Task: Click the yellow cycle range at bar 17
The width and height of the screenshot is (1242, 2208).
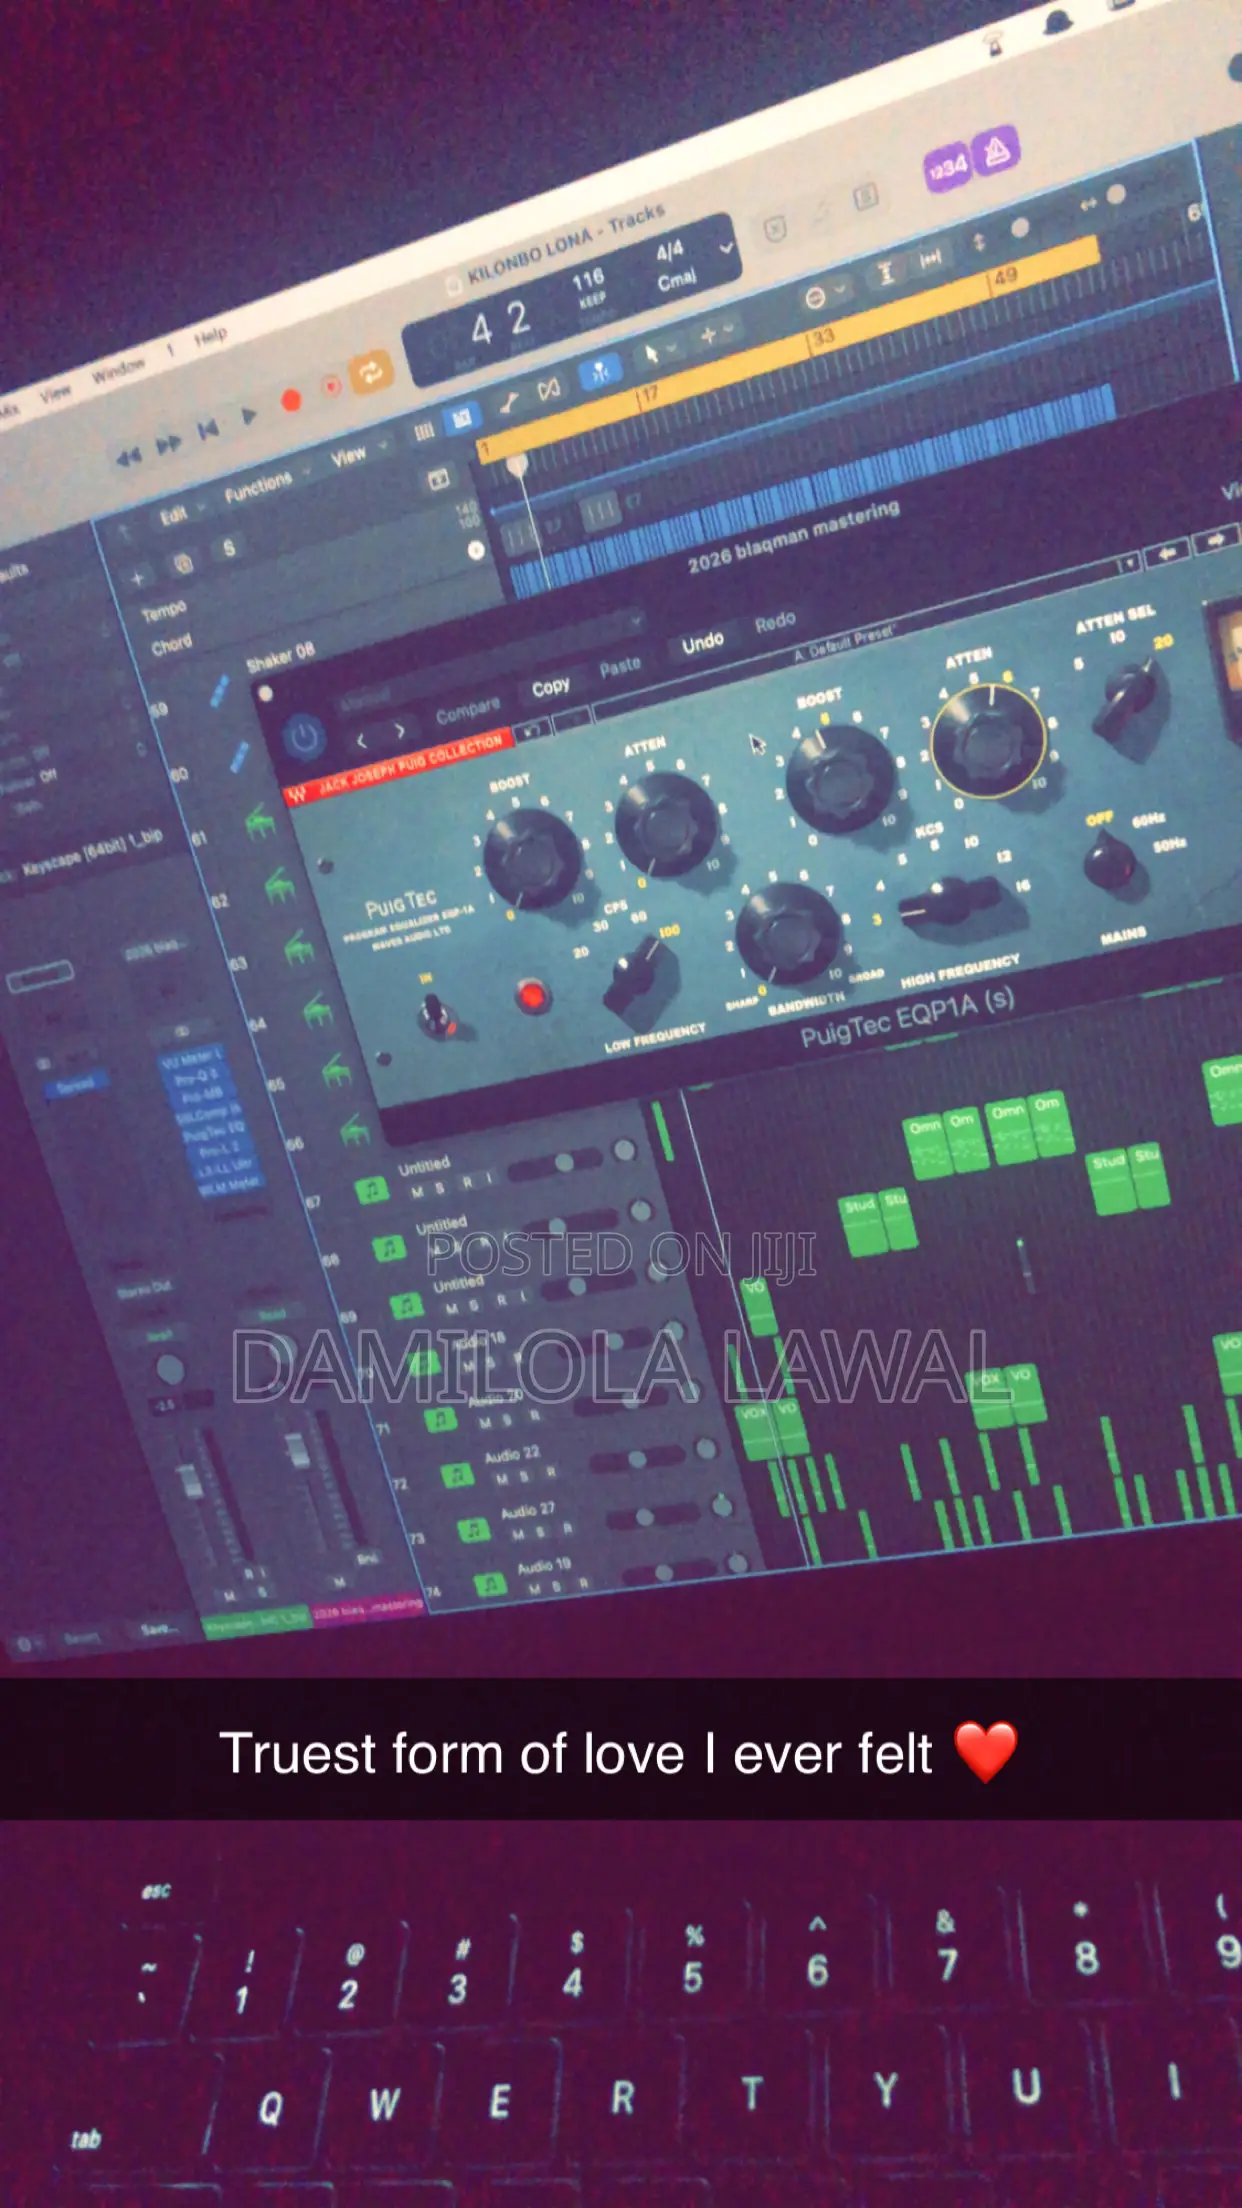Action: [649, 394]
